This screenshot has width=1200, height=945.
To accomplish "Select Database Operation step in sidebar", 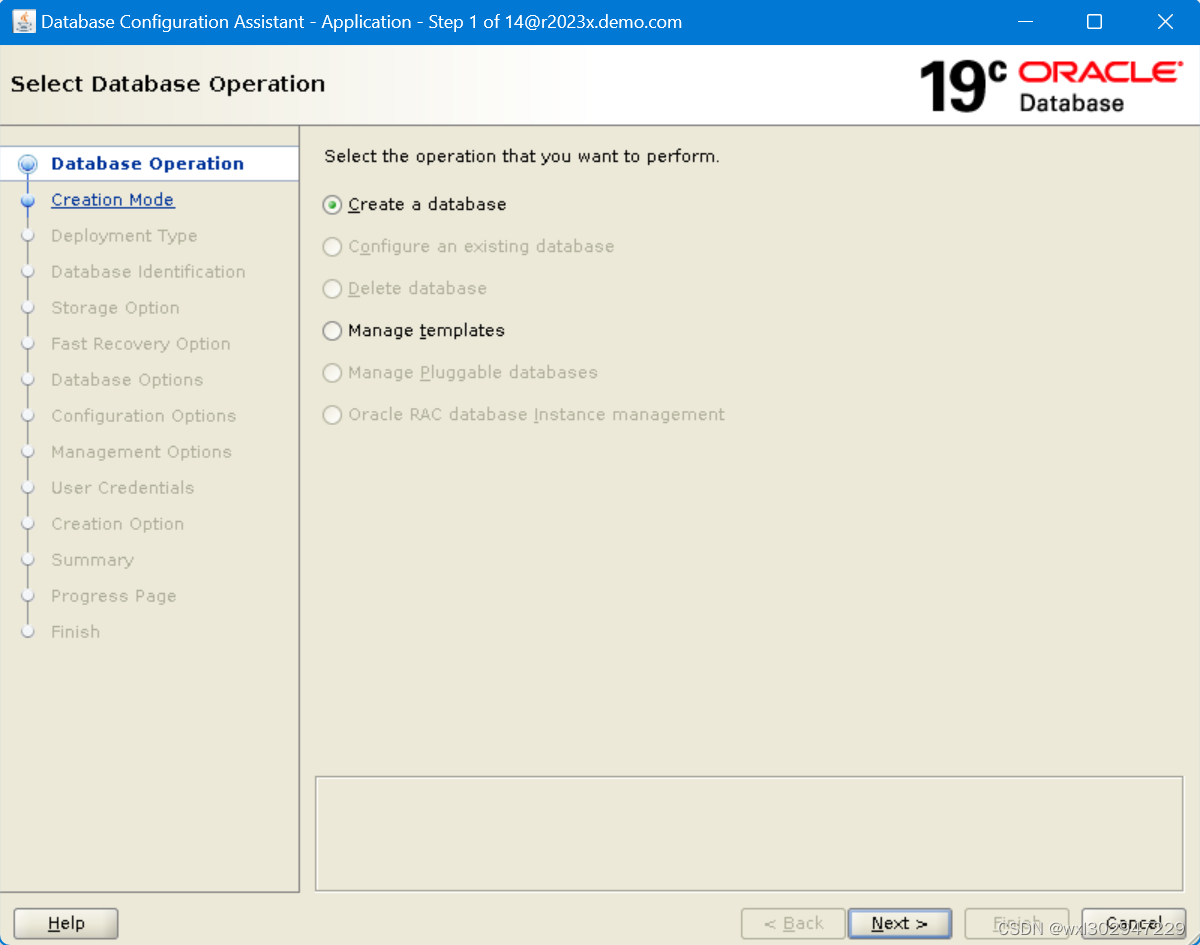I will pos(147,164).
